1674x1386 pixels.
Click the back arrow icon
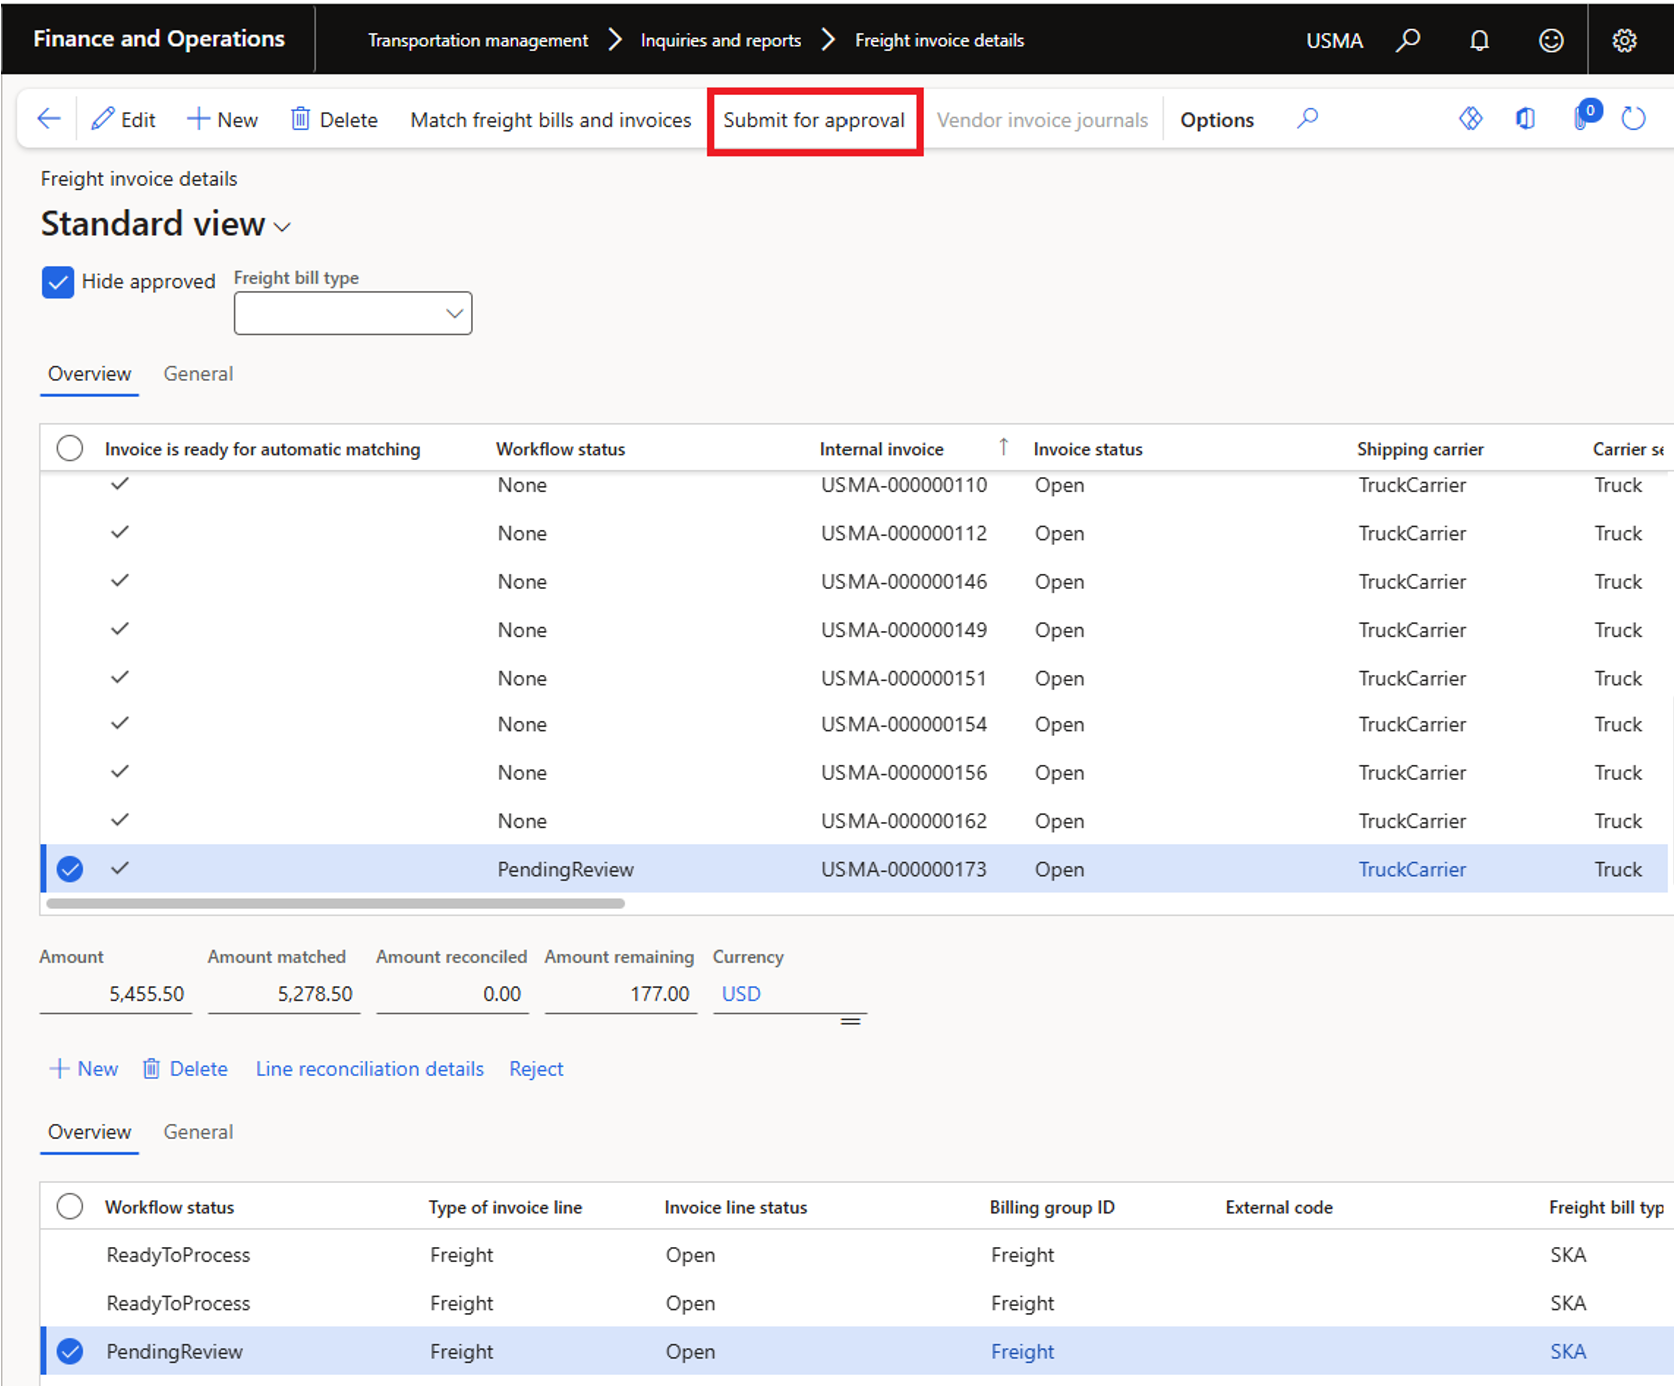(x=48, y=119)
